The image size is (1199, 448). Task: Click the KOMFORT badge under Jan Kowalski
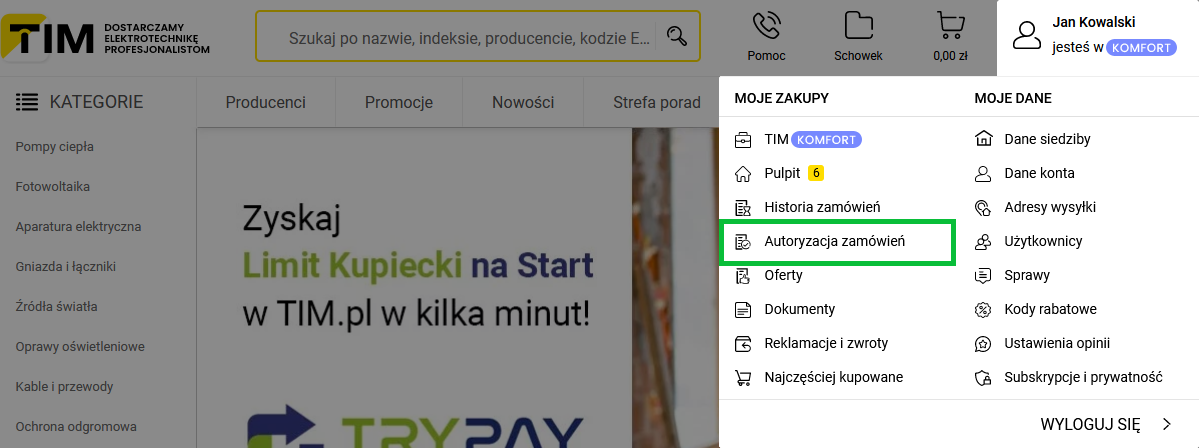(1142, 47)
